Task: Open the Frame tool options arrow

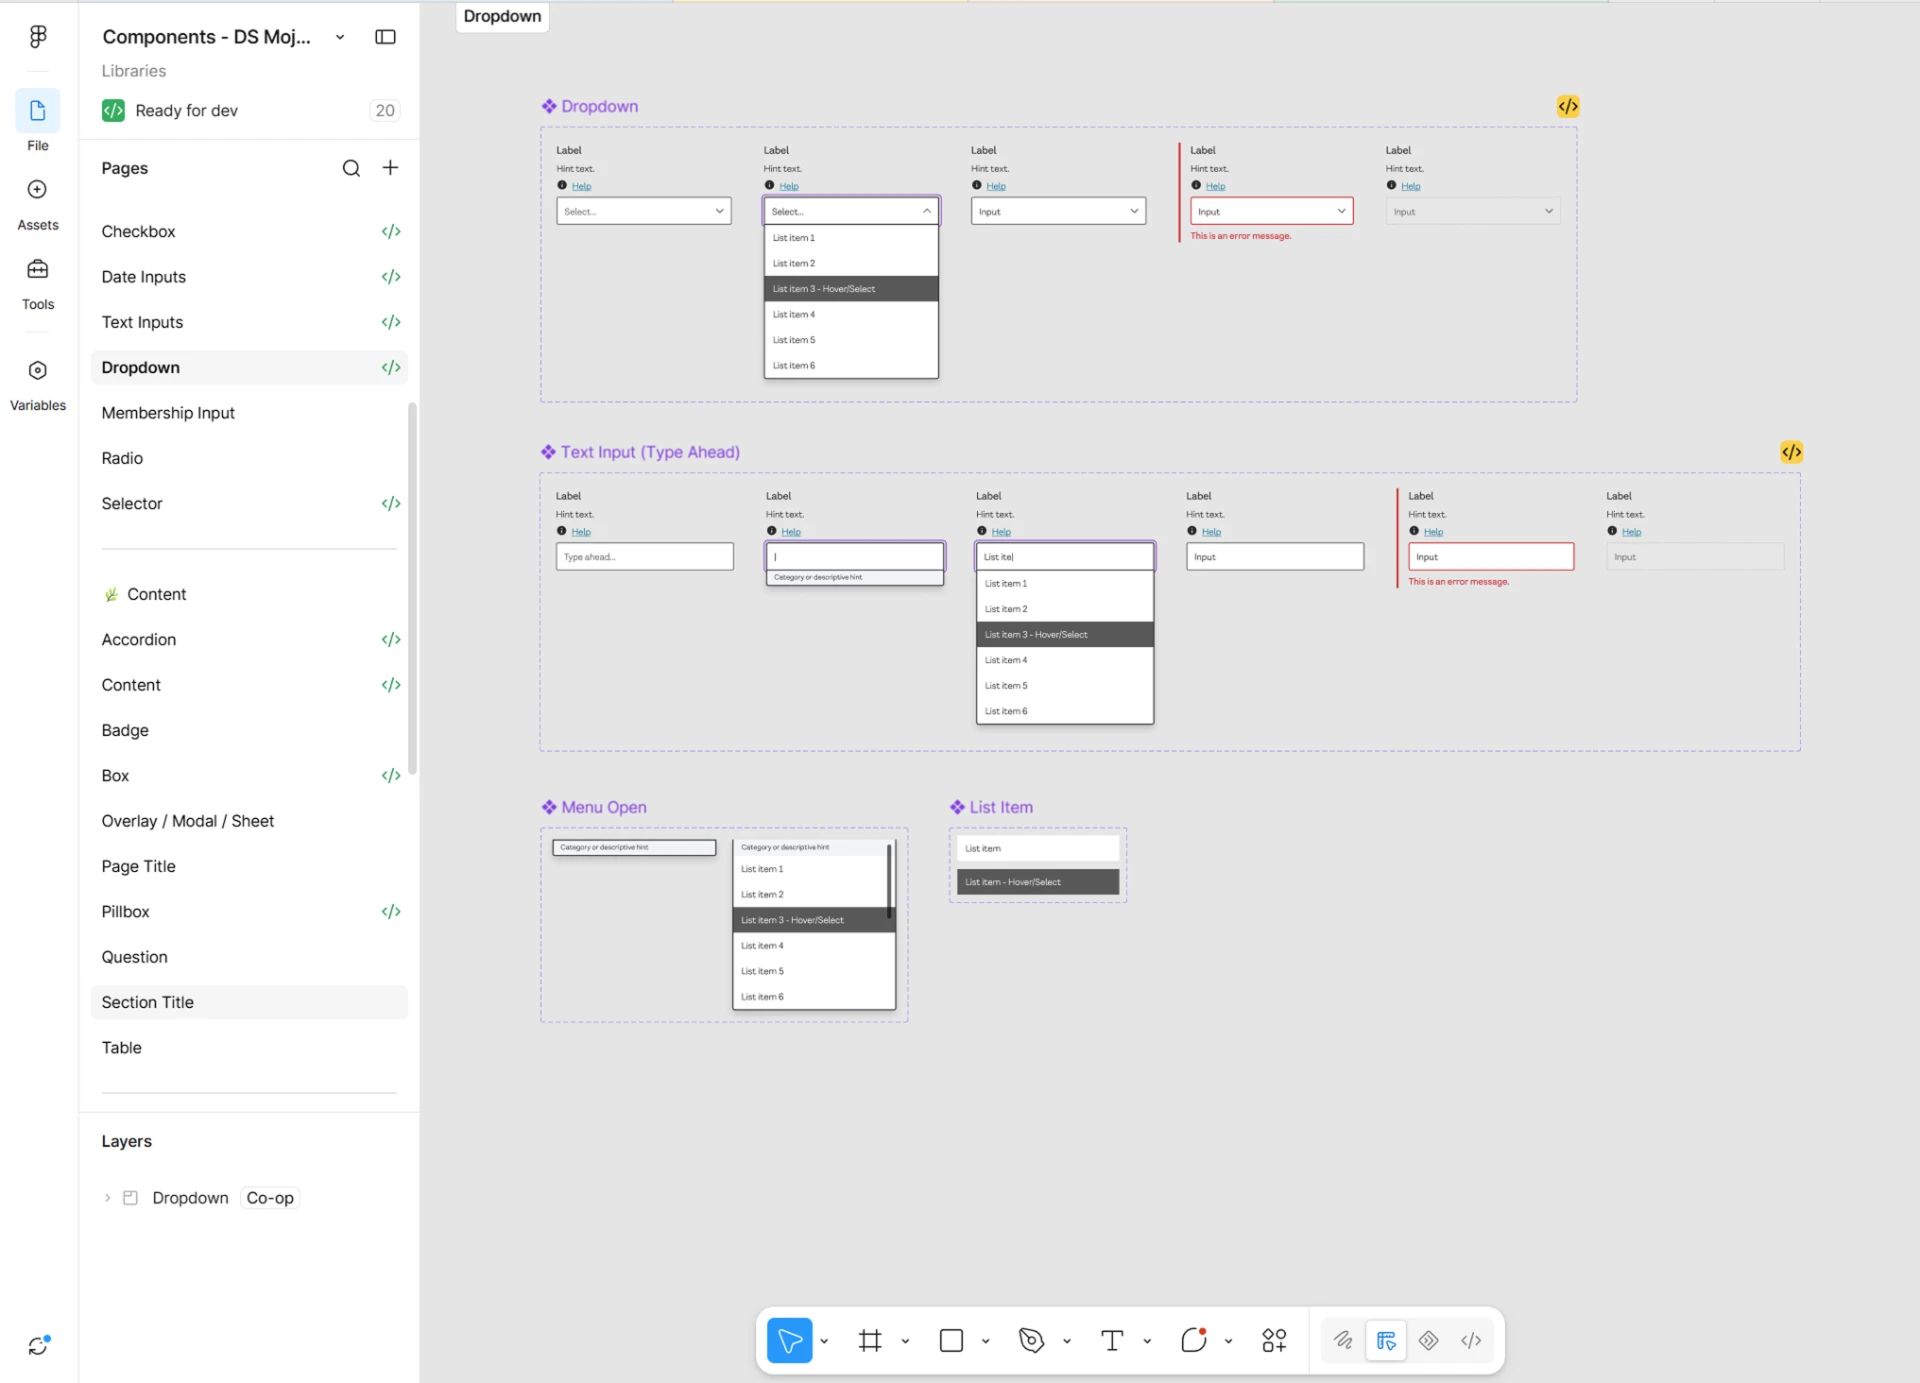Action: pyautogui.click(x=905, y=1341)
